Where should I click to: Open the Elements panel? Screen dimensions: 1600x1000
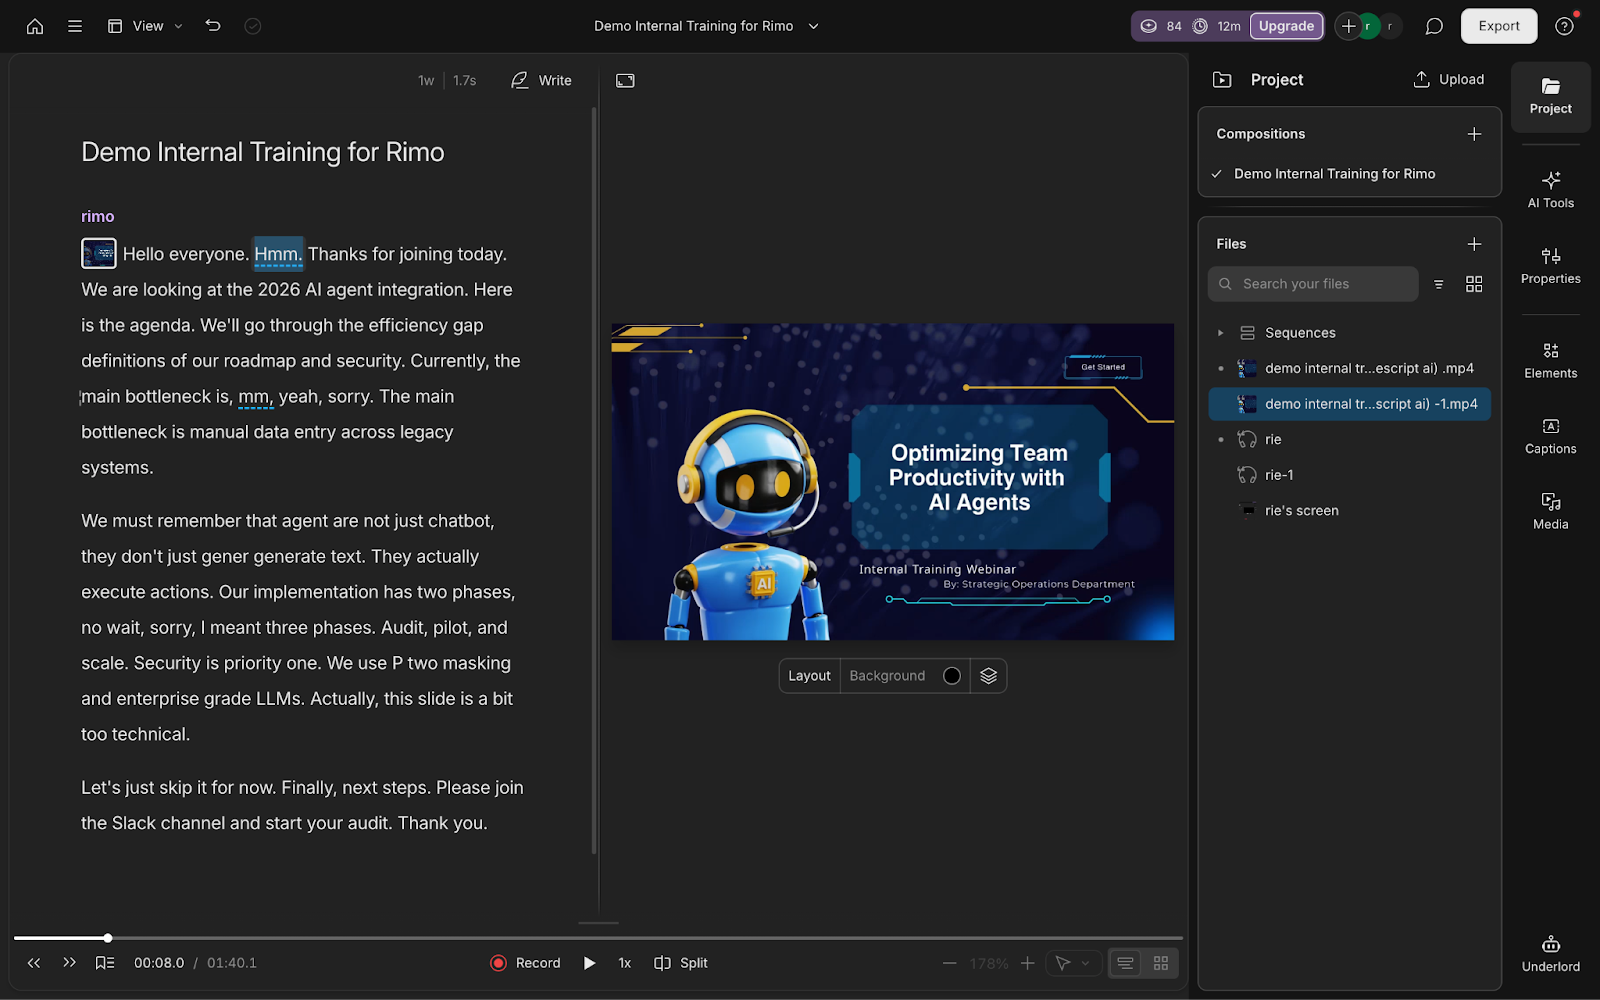pos(1550,360)
